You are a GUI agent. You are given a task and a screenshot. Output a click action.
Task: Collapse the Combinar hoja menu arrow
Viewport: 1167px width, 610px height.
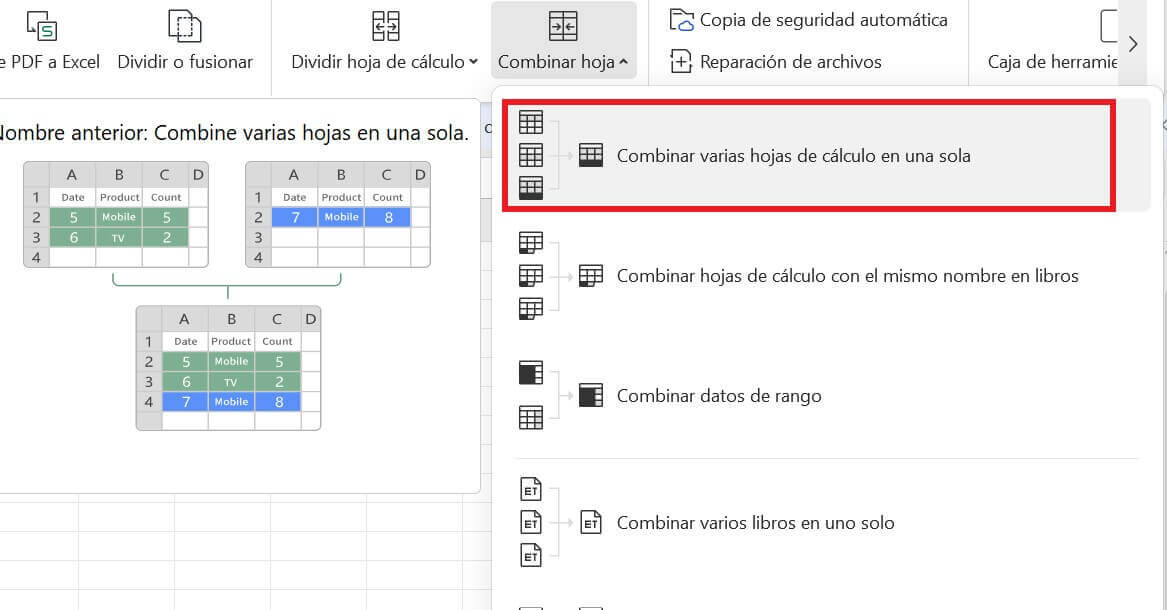(624, 62)
